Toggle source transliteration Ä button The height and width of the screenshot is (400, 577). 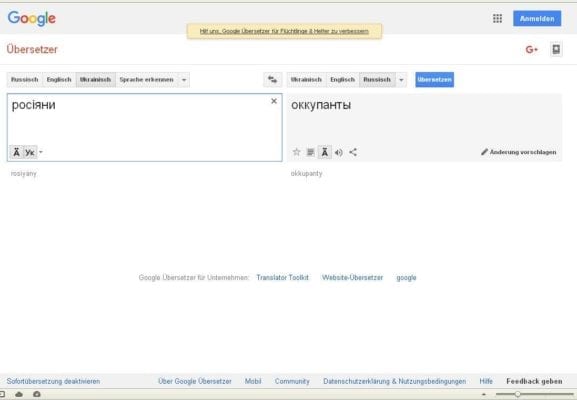click(16, 152)
